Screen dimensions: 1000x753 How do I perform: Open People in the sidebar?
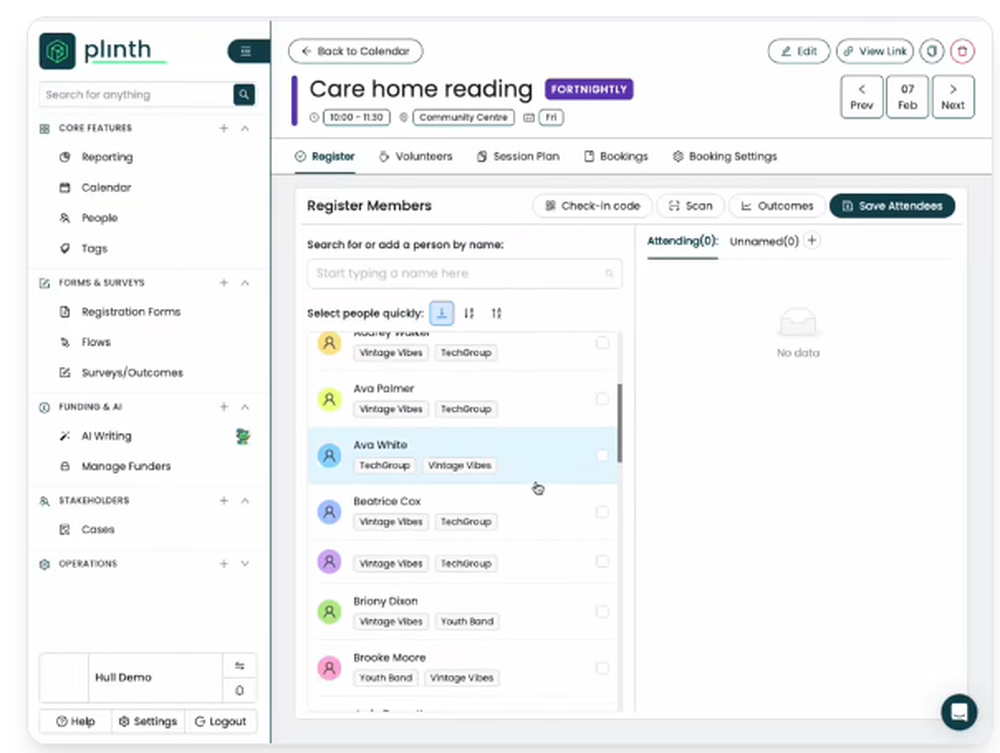(99, 218)
